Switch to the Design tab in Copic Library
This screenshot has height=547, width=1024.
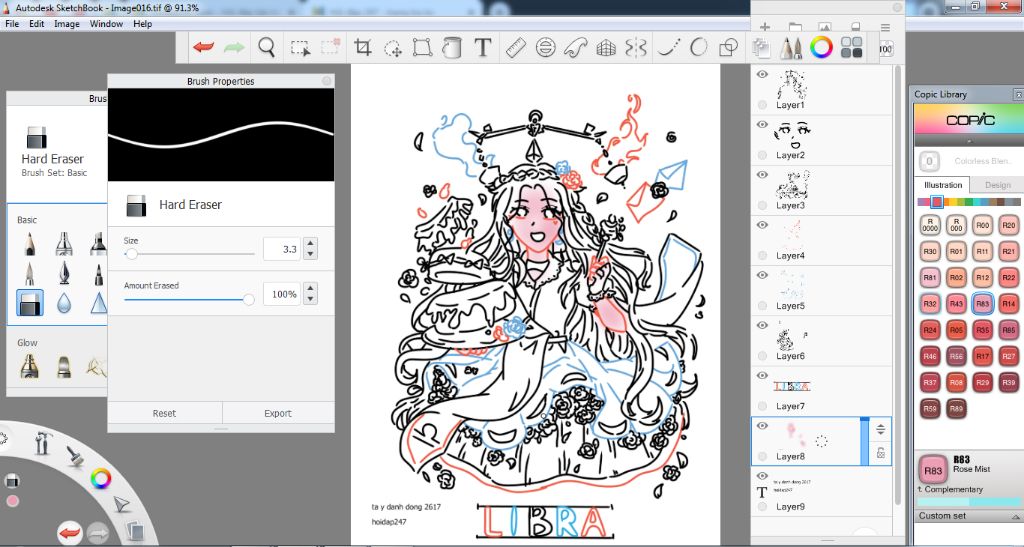pos(997,185)
